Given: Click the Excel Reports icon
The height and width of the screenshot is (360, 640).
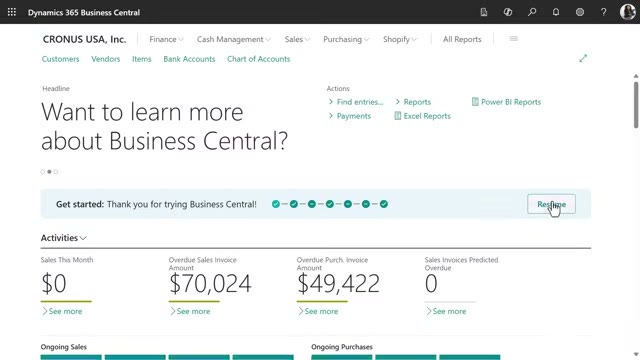Looking at the screenshot, I should pos(398,116).
